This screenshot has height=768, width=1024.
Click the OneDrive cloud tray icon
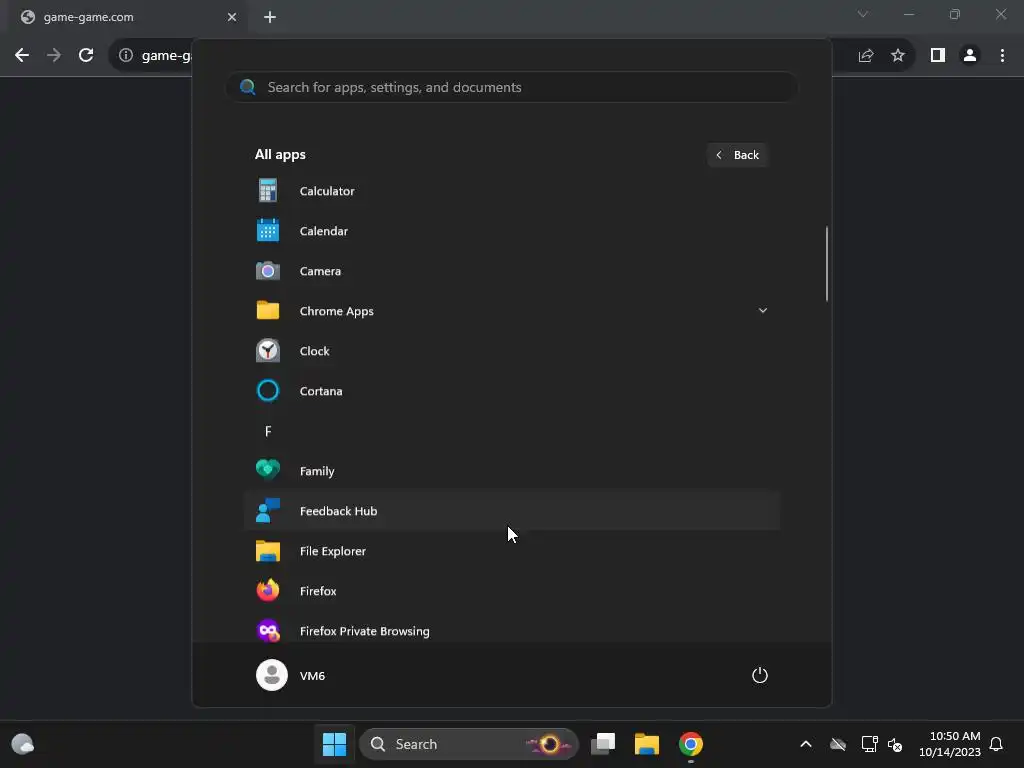(x=838, y=744)
